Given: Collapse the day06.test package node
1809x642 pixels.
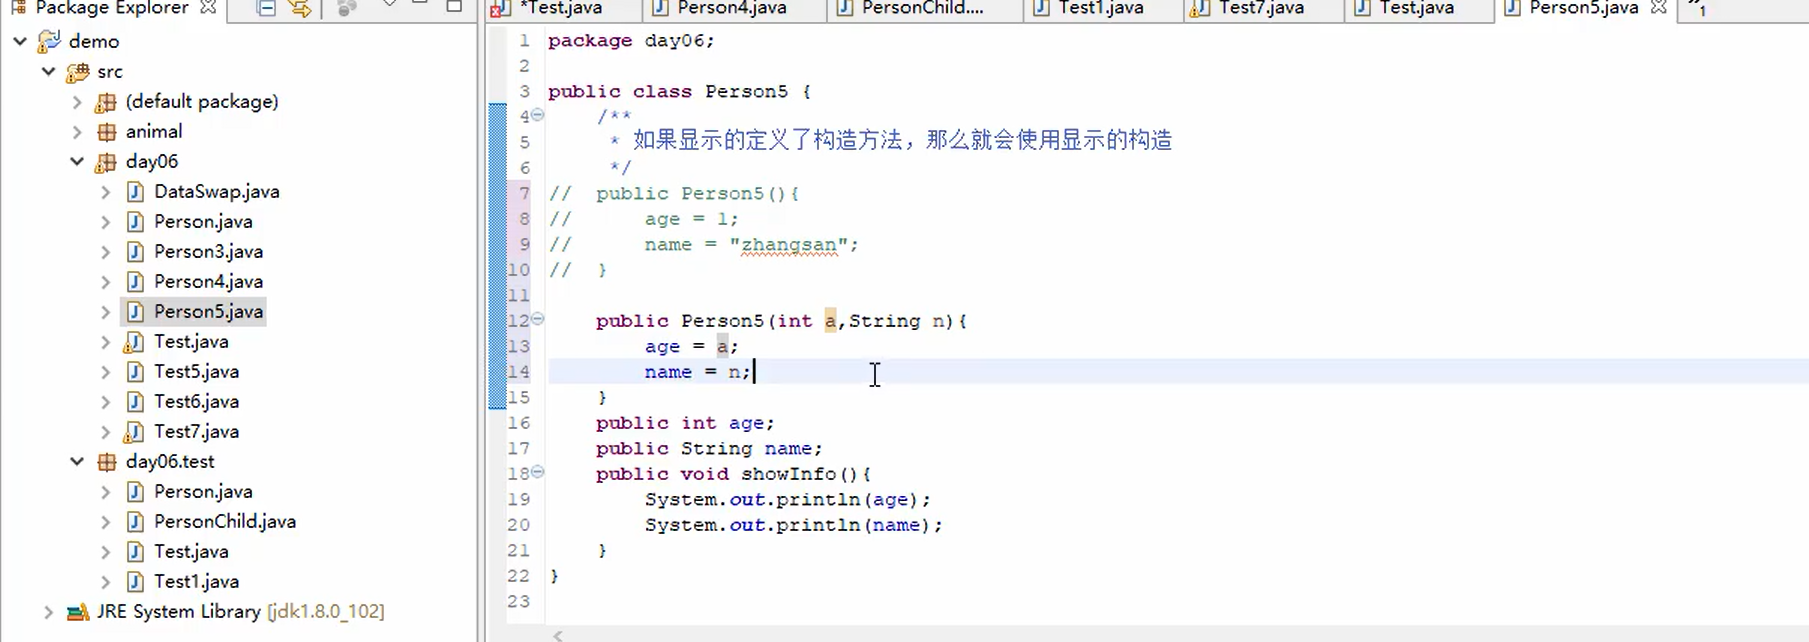Looking at the screenshot, I should pos(77,461).
